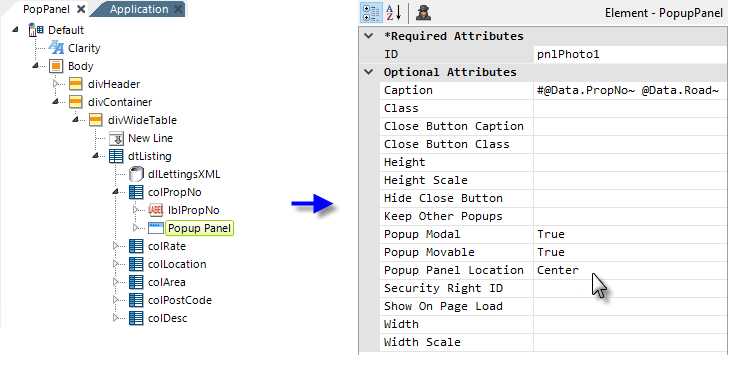Click the Width attribute value field
730x377 pixels.
(x=630, y=324)
